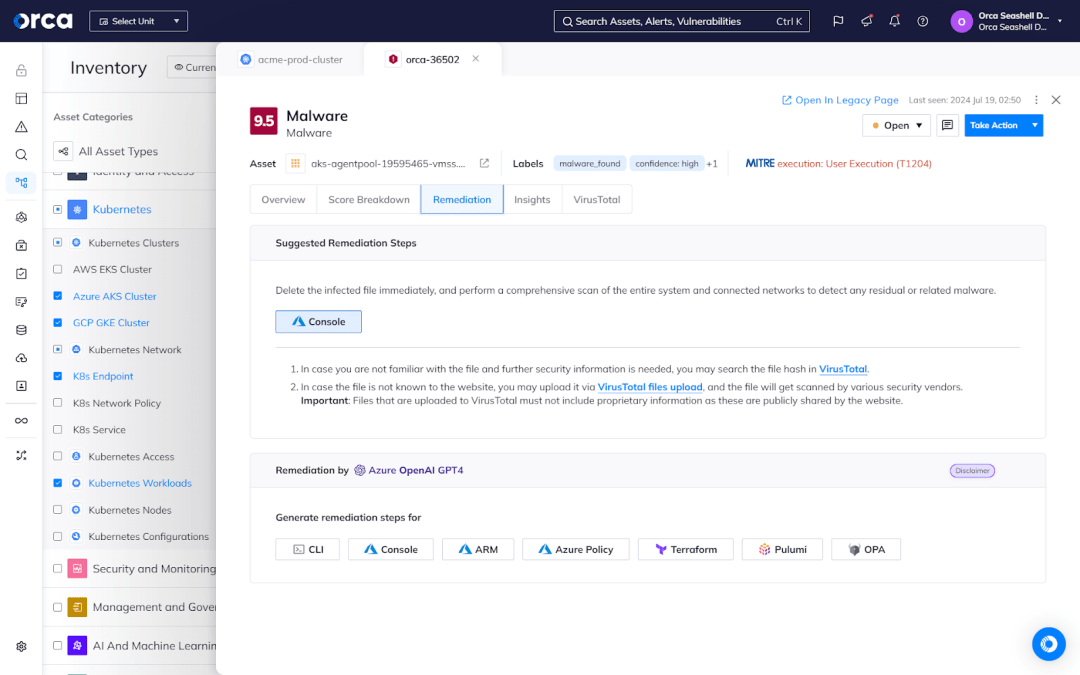Open the flag icon in top bar
1080x675 pixels.
click(x=838, y=21)
